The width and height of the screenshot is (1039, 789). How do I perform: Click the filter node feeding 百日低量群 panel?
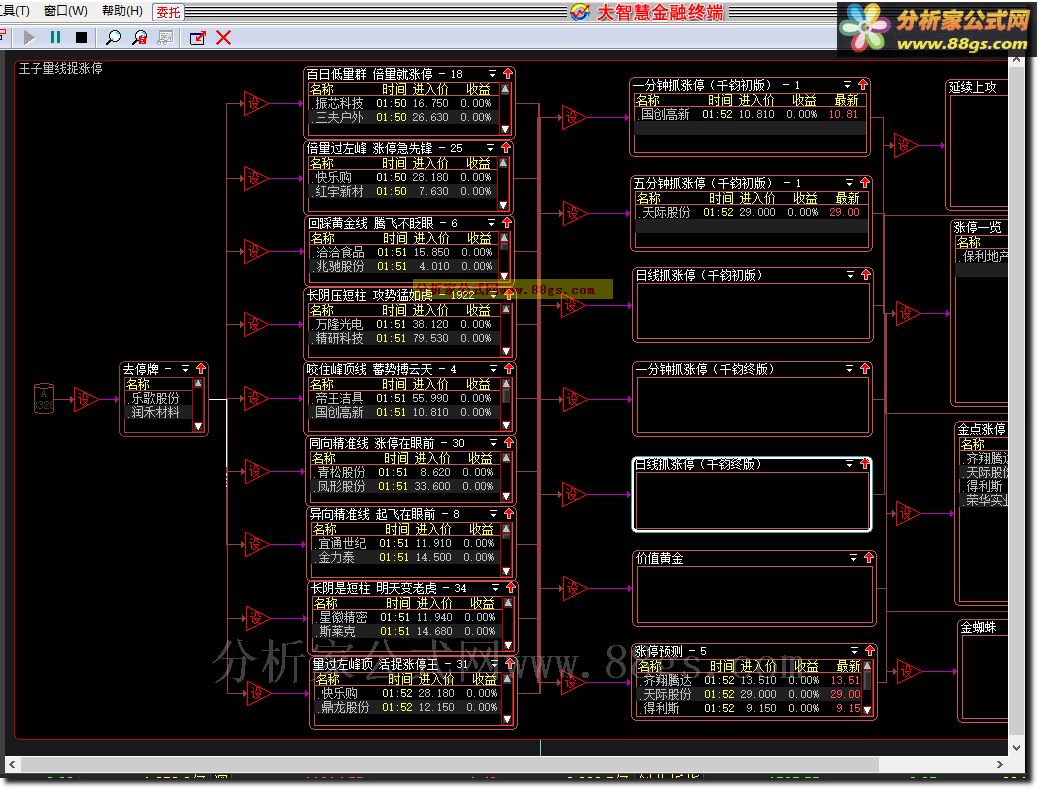256,103
